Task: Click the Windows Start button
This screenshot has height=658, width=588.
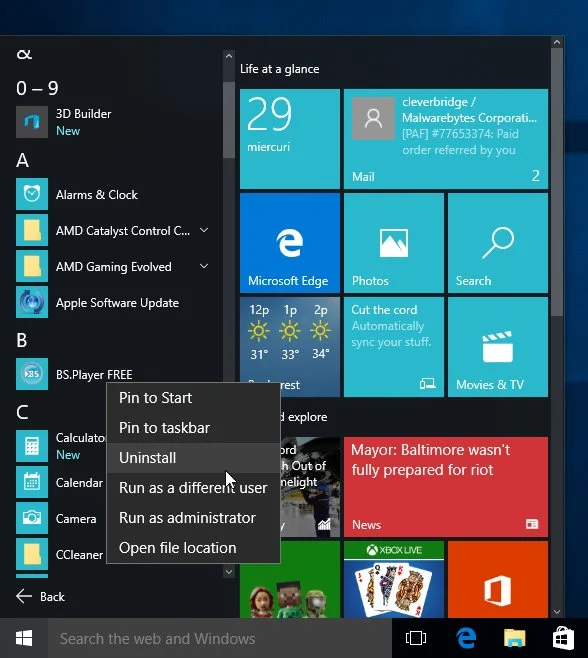Action: 24,638
